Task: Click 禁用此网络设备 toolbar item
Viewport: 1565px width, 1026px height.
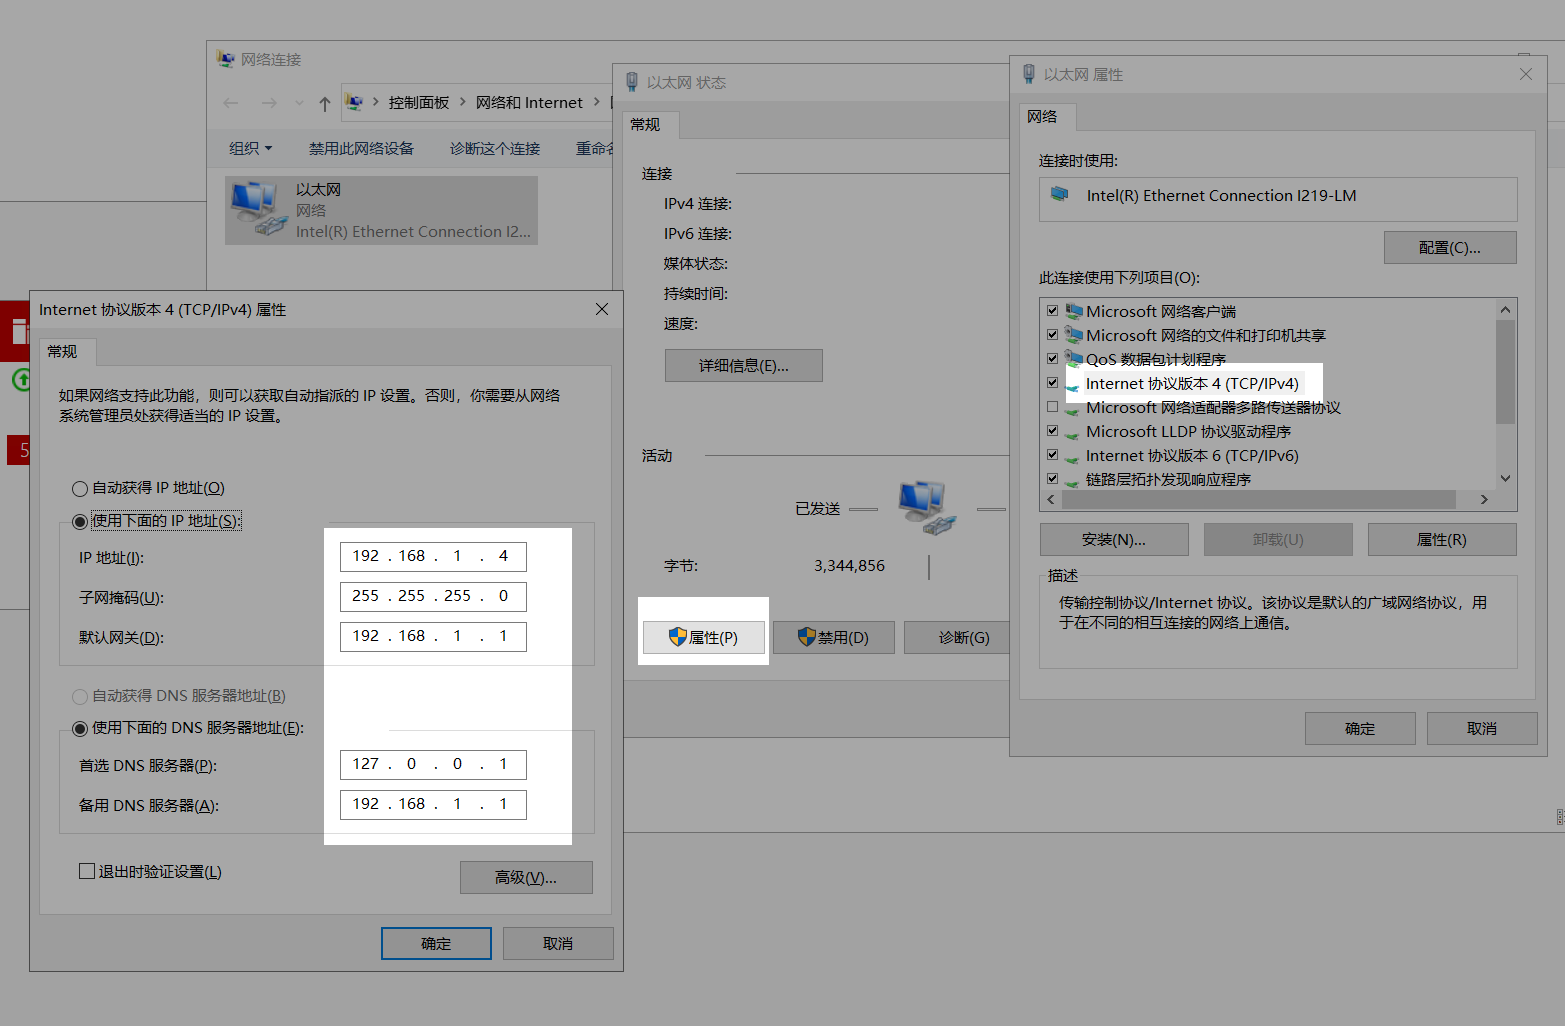Action: pyautogui.click(x=361, y=148)
